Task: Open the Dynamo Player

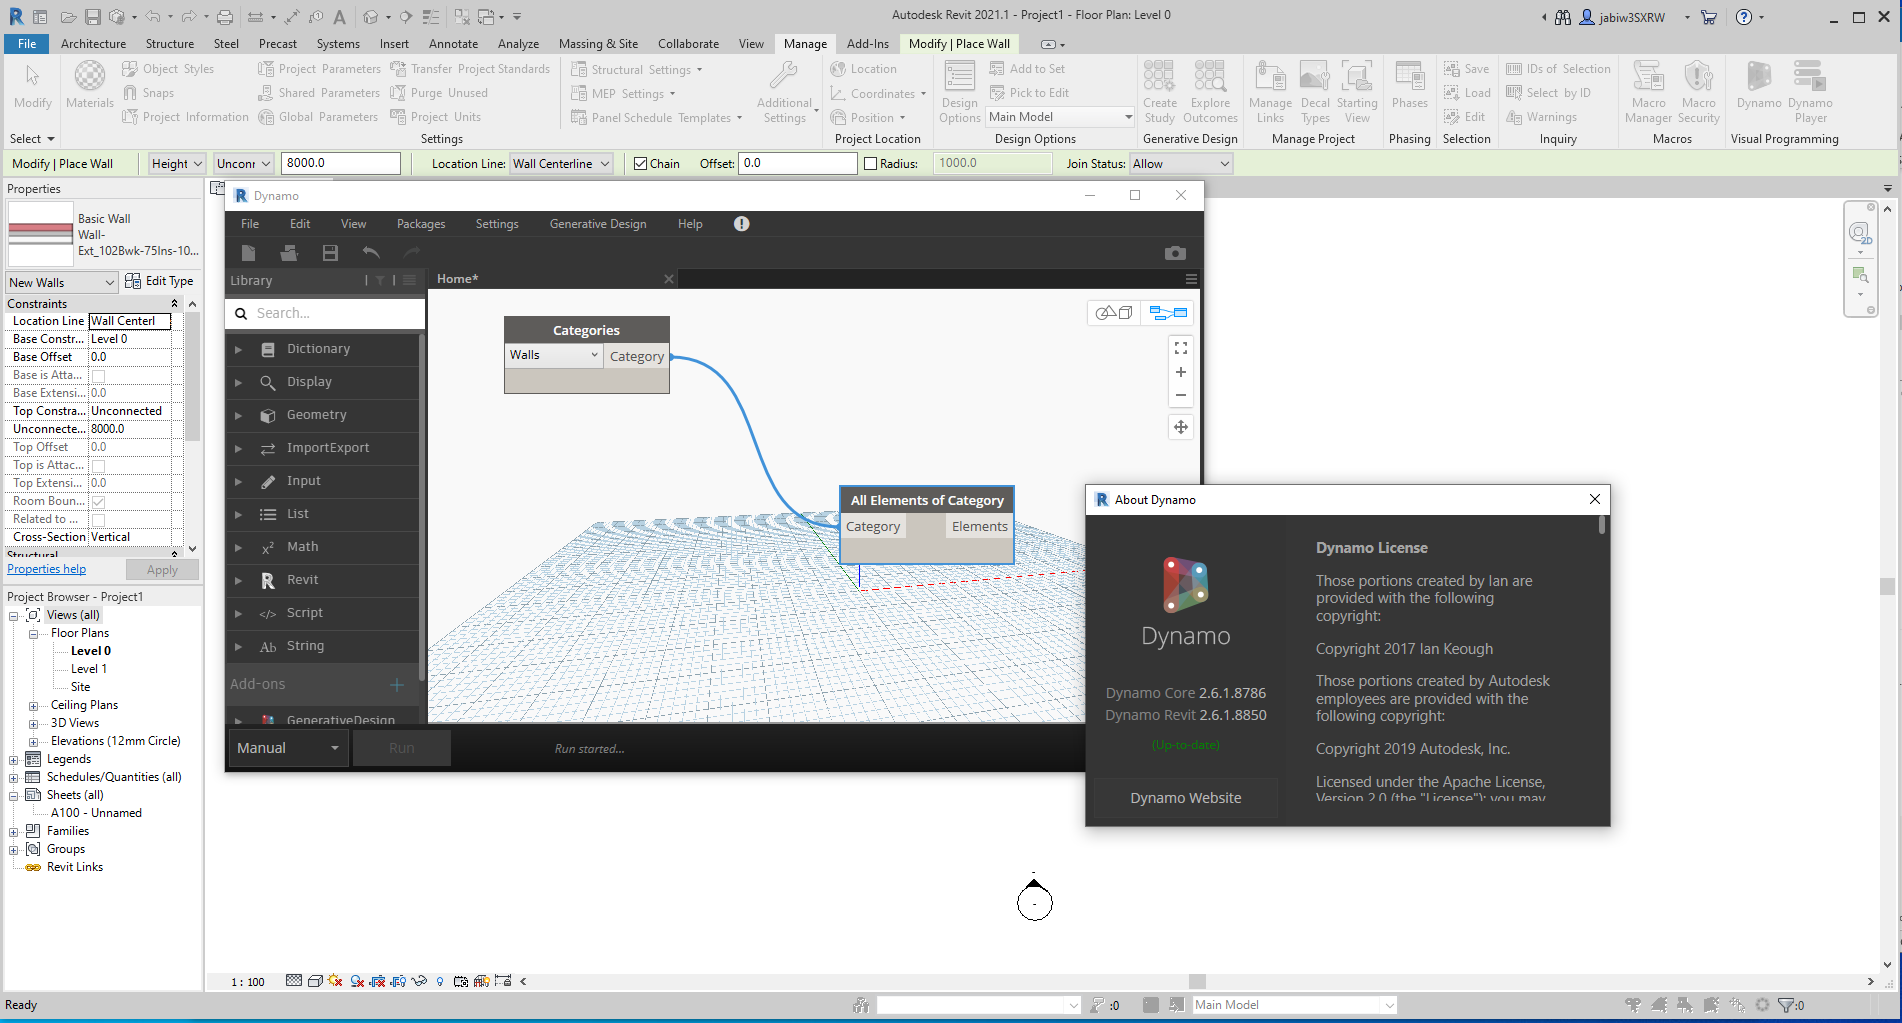Action: (1809, 92)
